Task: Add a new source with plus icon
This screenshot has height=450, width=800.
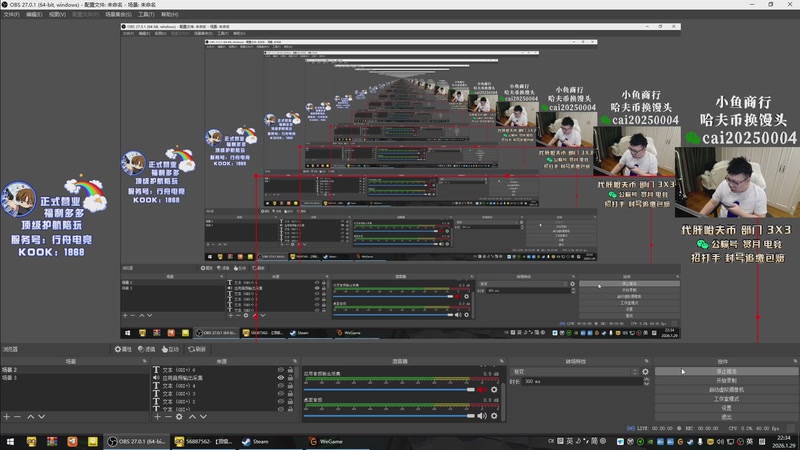Action: coord(157,416)
